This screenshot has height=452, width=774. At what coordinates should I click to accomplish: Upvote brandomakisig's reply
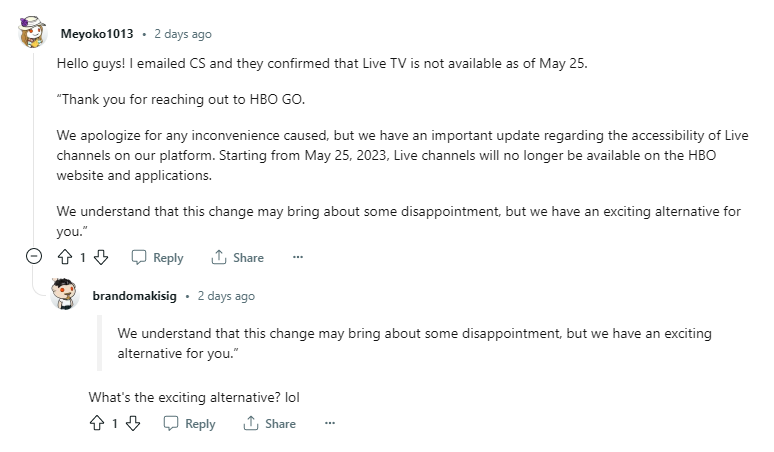(x=97, y=423)
